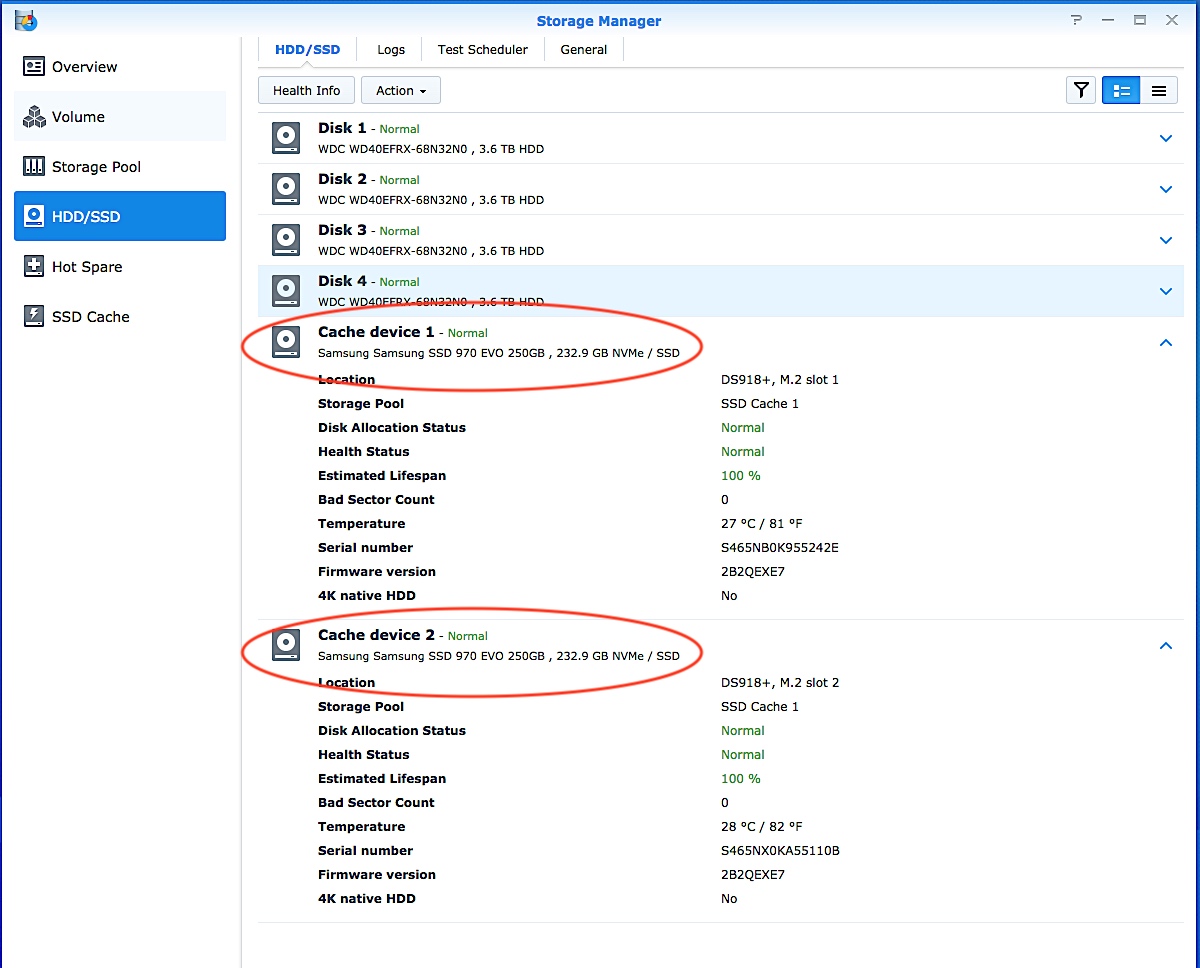
Task: Click the filter funnel icon
Action: pyautogui.click(x=1081, y=91)
